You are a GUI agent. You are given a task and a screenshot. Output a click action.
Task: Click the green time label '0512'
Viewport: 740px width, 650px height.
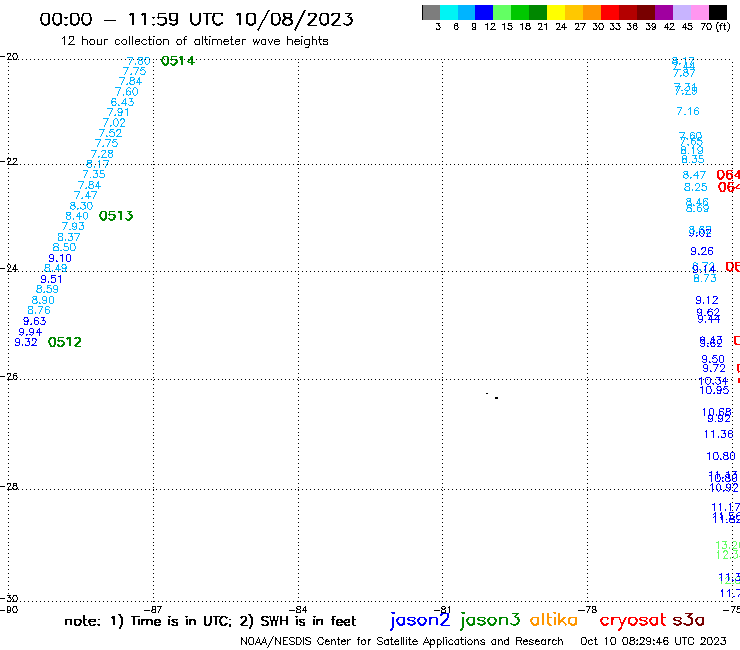[65, 342]
